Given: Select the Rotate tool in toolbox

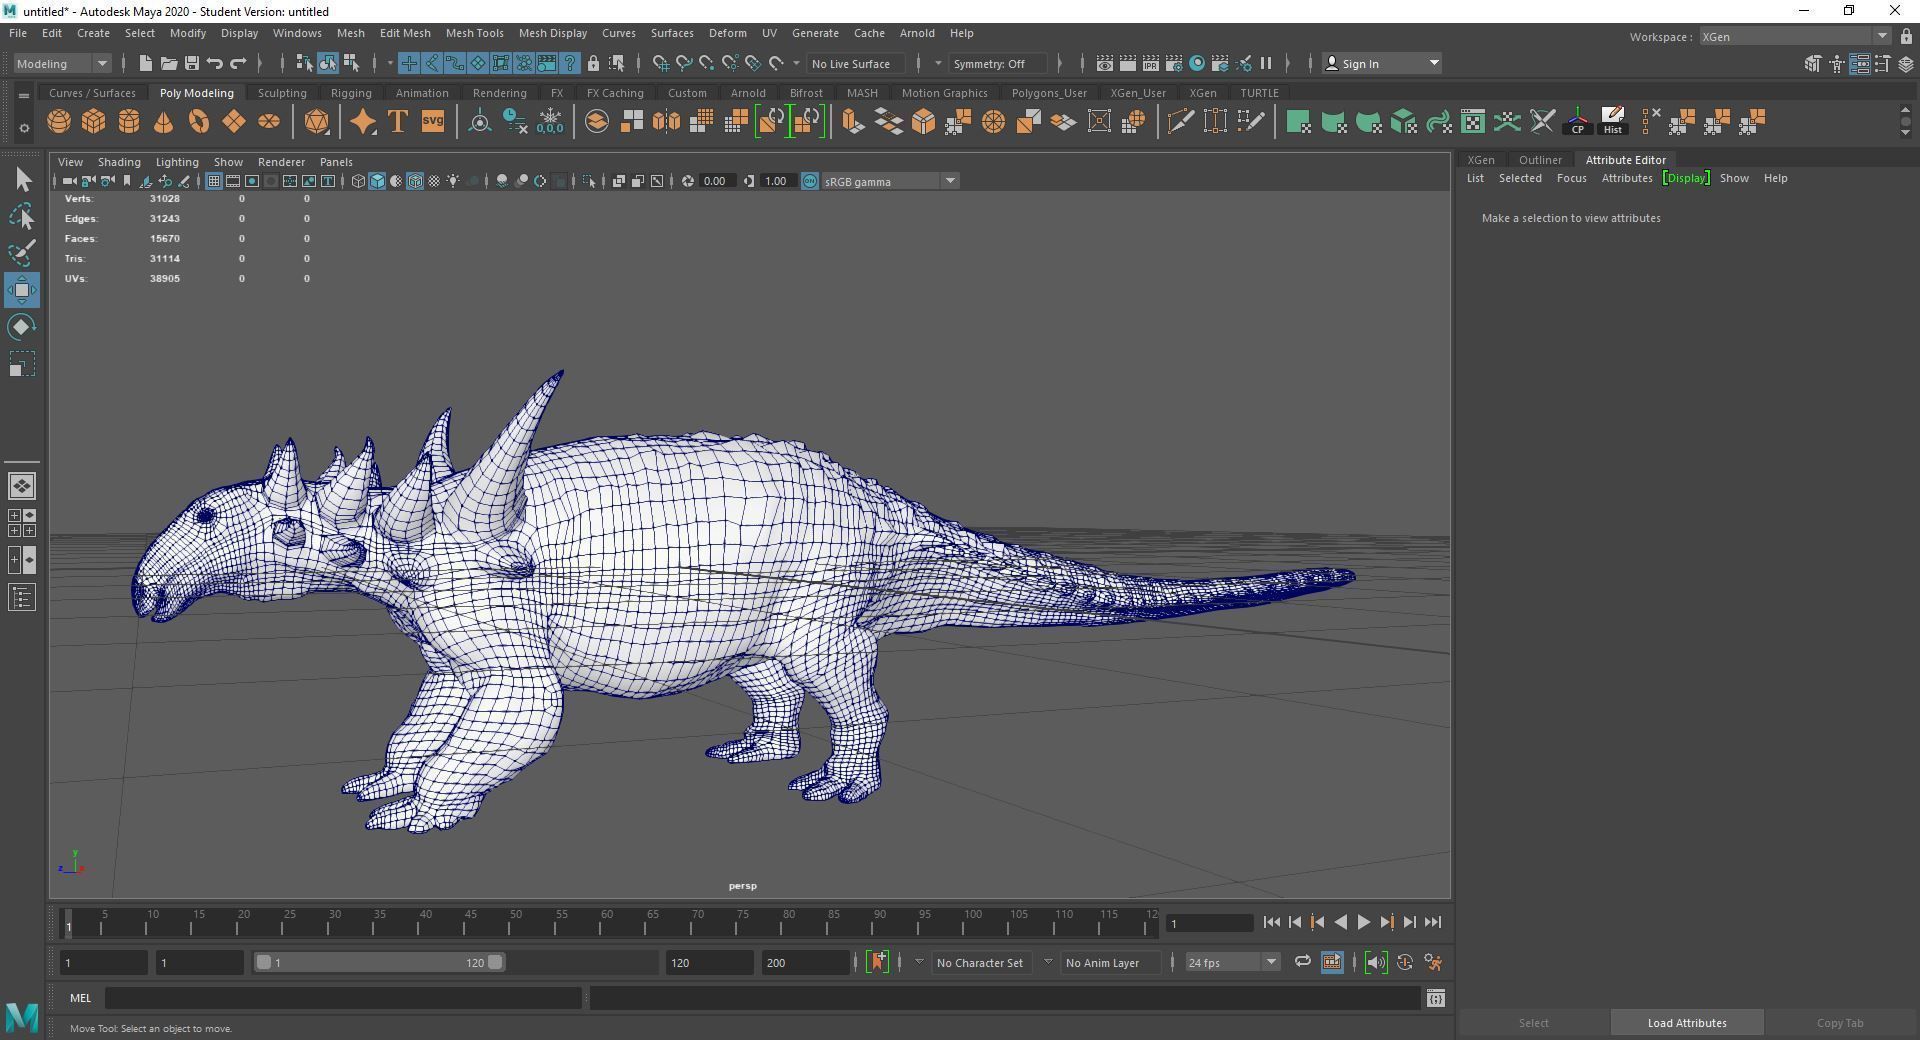Looking at the screenshot, I should point(22,327).
